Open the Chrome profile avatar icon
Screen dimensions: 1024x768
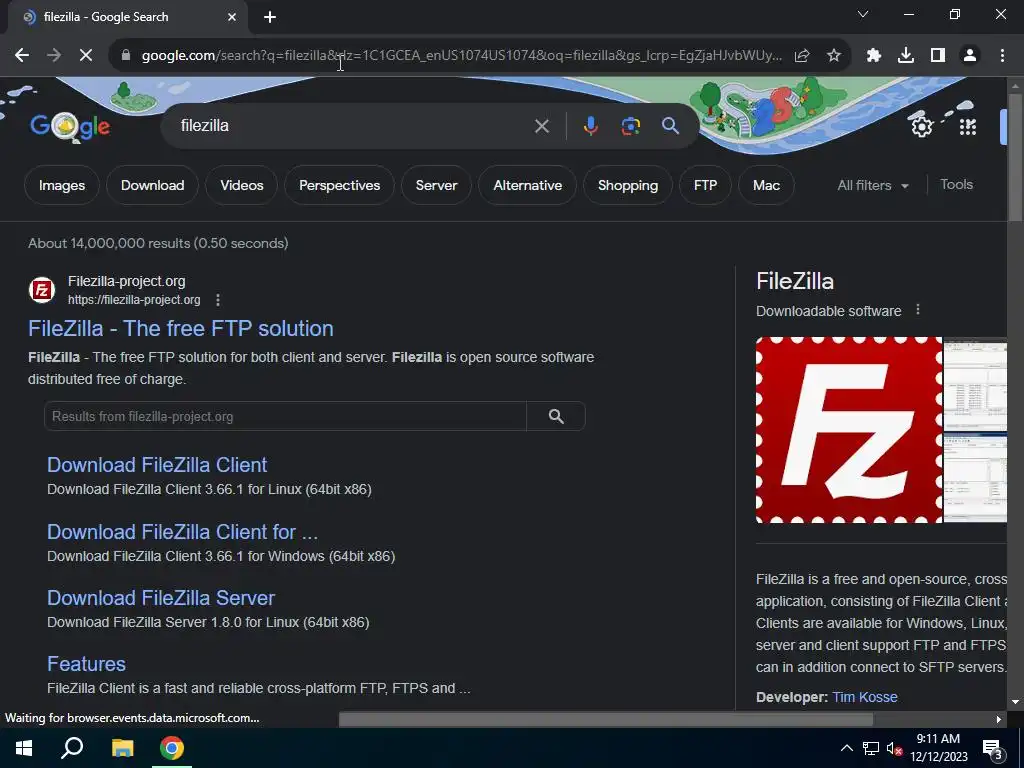coord(970,56)
